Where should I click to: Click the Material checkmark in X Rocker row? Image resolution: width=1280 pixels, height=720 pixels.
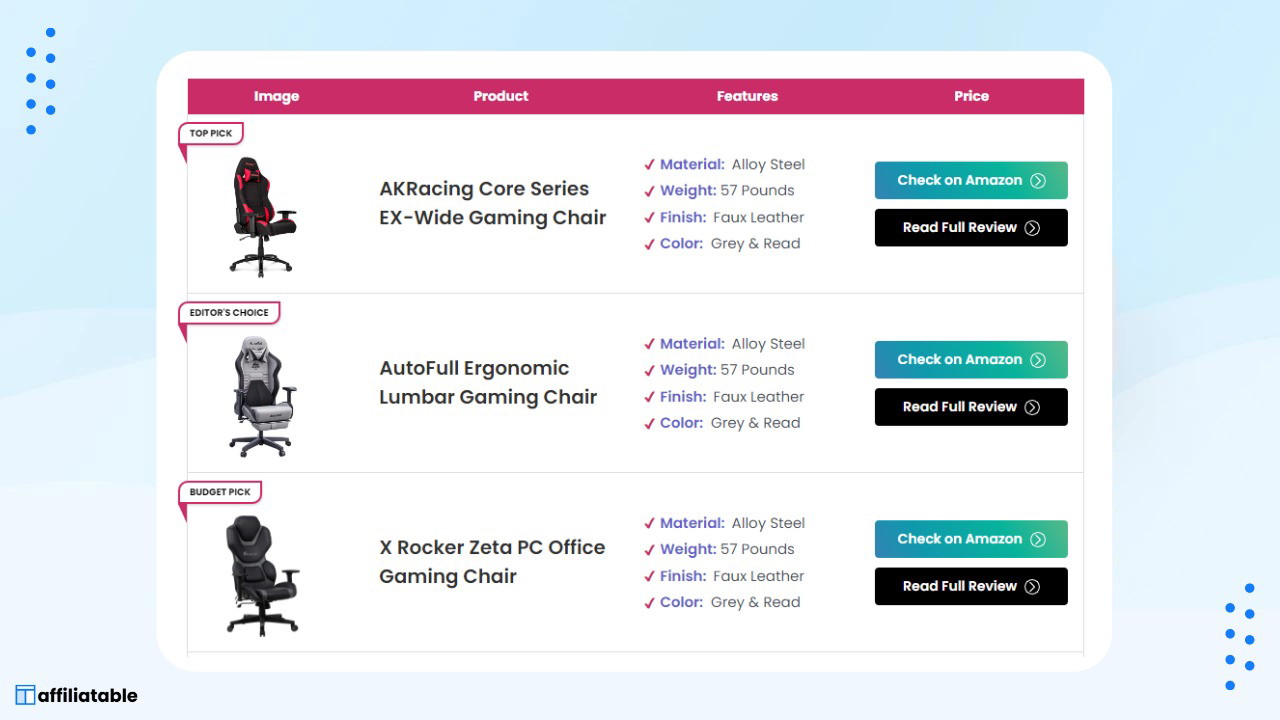(650, 523)
